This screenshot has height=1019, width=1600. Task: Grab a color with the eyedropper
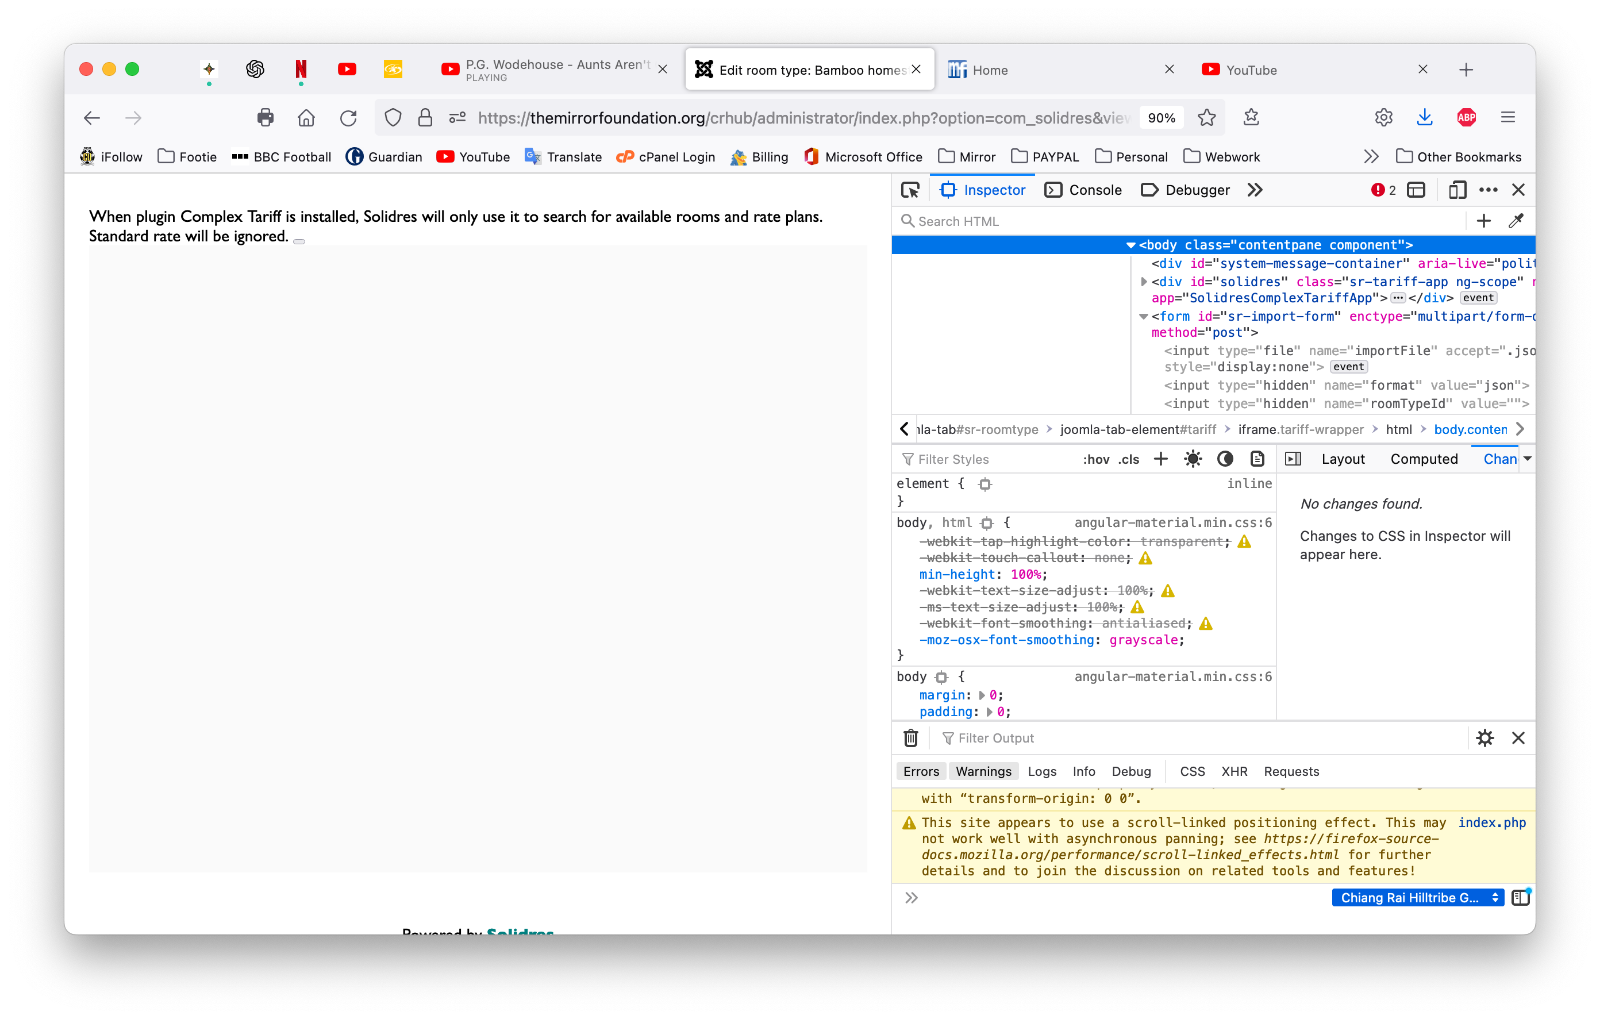(1516, 221)
